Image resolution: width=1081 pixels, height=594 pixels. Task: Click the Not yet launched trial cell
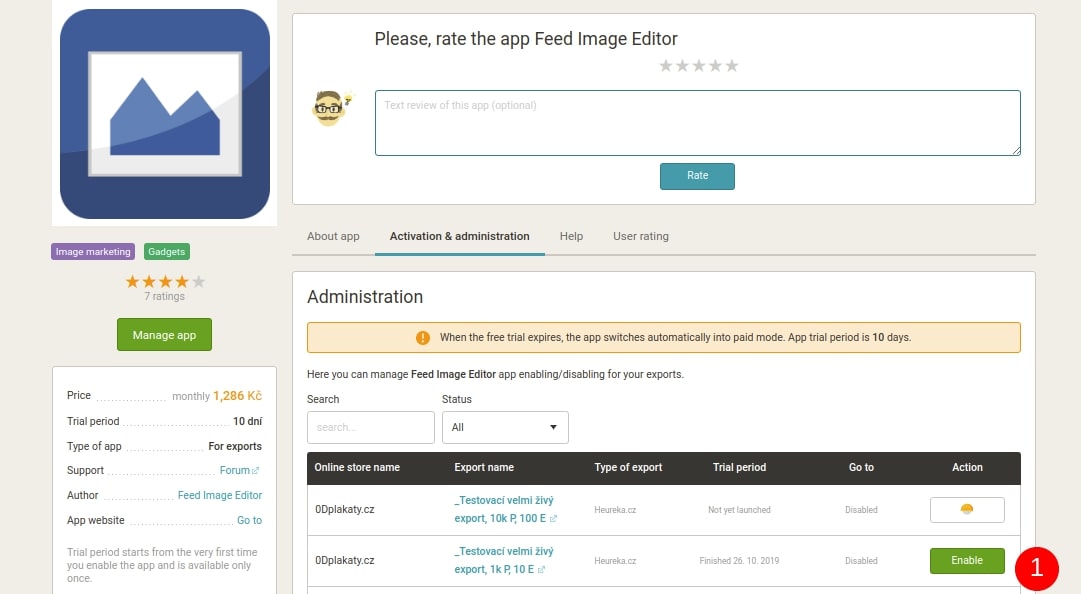(x=739, y=510)
